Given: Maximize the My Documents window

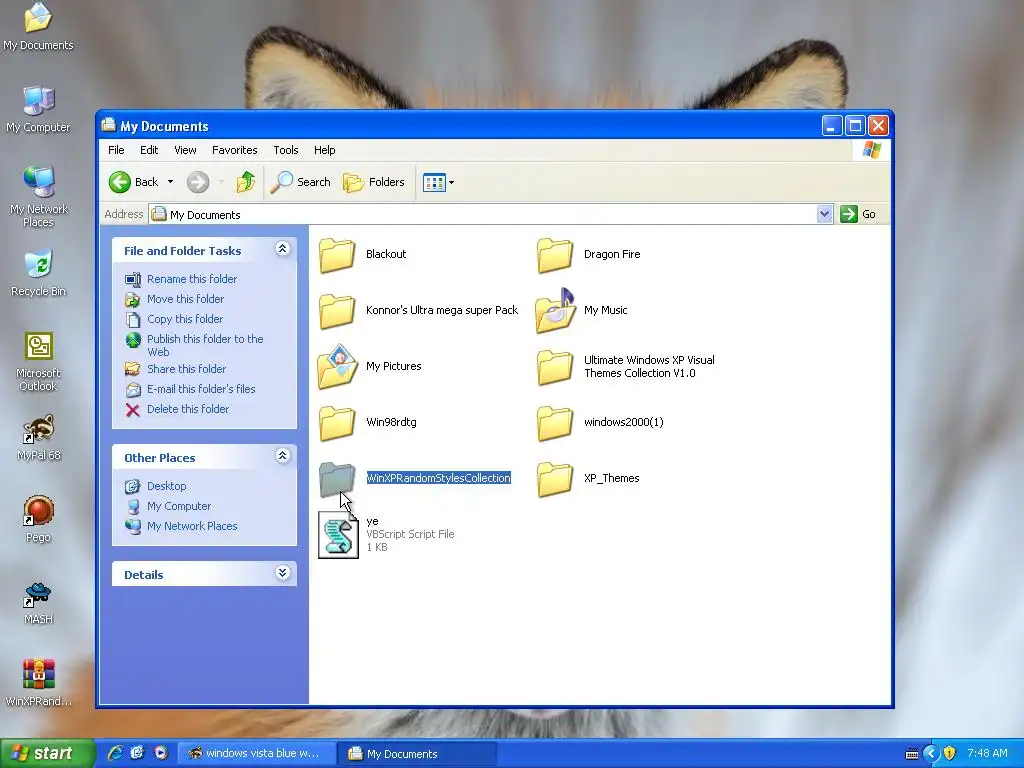Looking at the screenshot, I should pos(855,125).
